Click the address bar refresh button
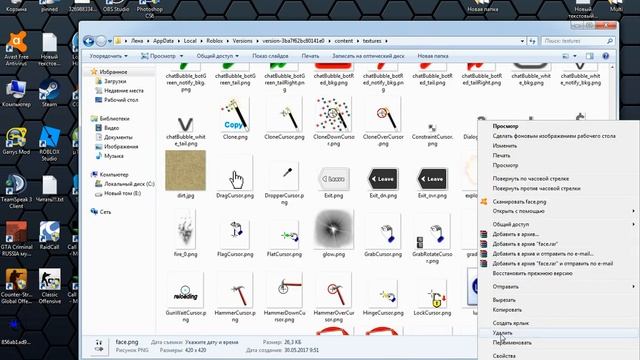The image size is (640, 360). click(x=532, y=41)
